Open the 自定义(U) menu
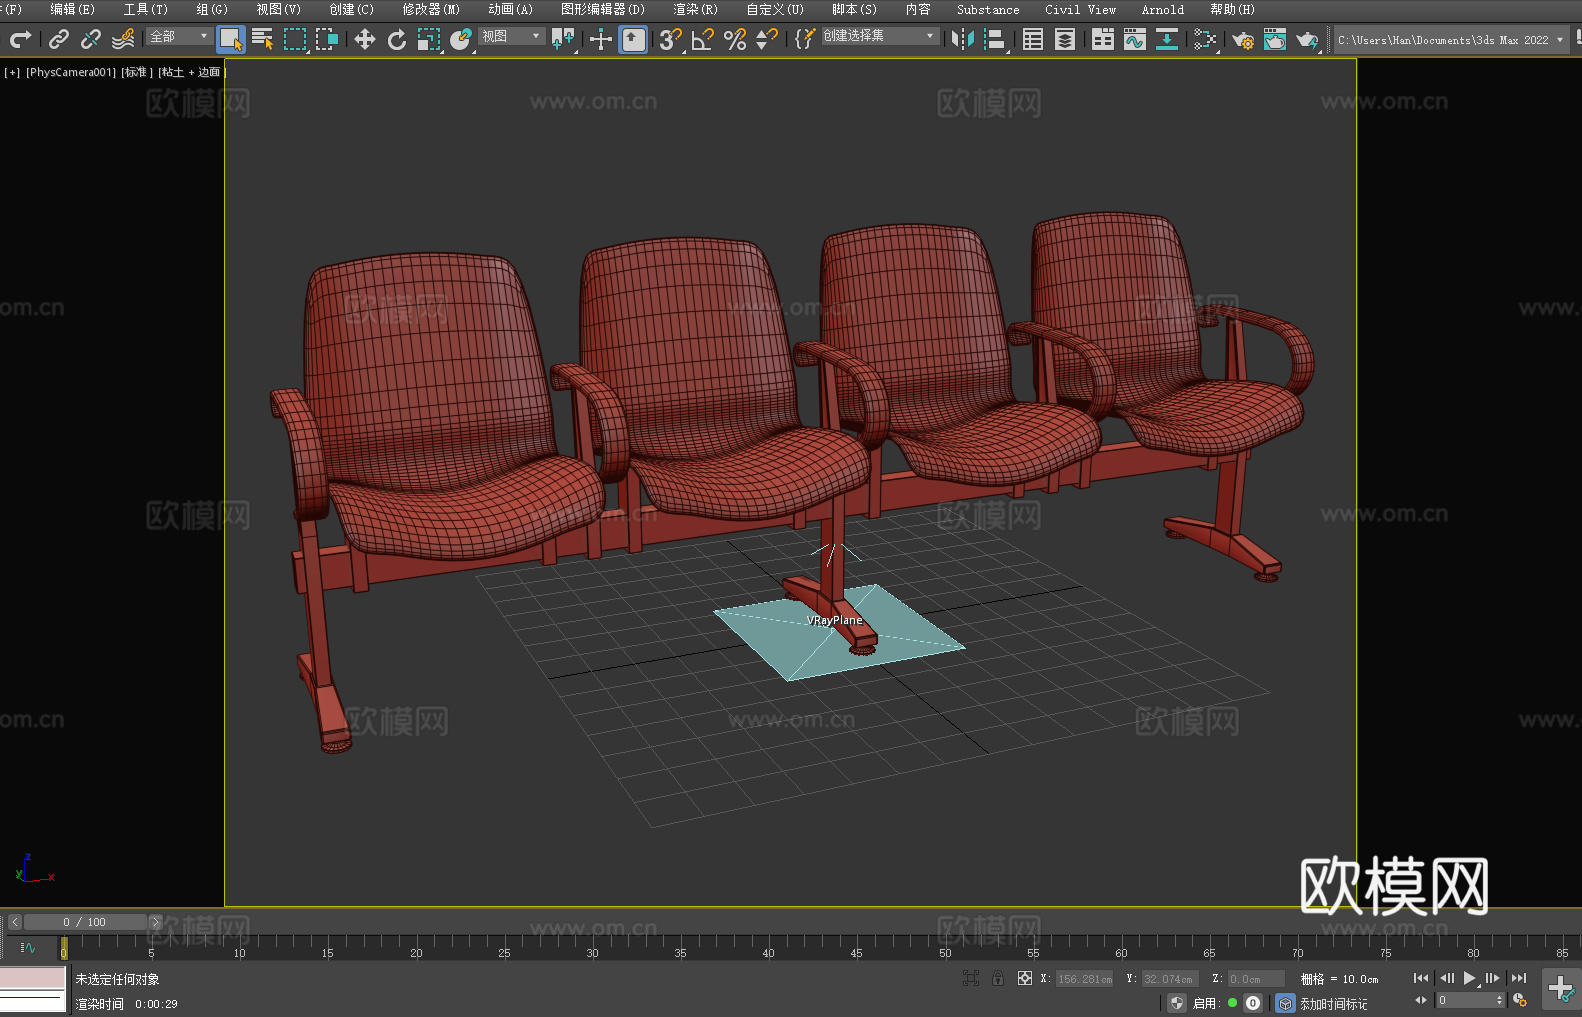Screen dimensions: 1582x1017 (775, 10)
